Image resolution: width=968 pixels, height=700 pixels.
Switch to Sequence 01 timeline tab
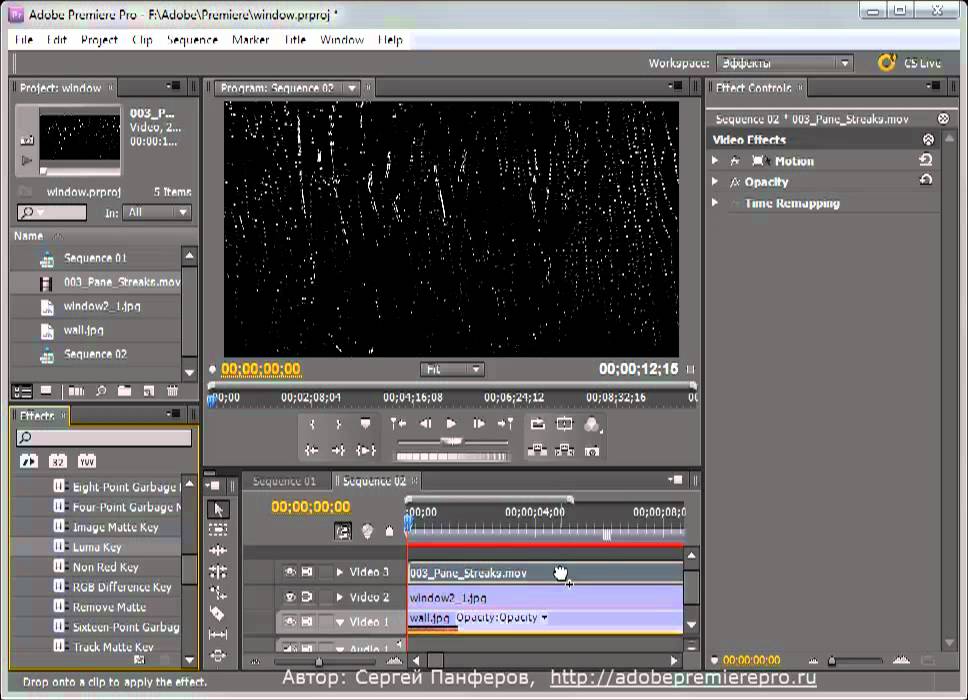[x=284, y=481]
